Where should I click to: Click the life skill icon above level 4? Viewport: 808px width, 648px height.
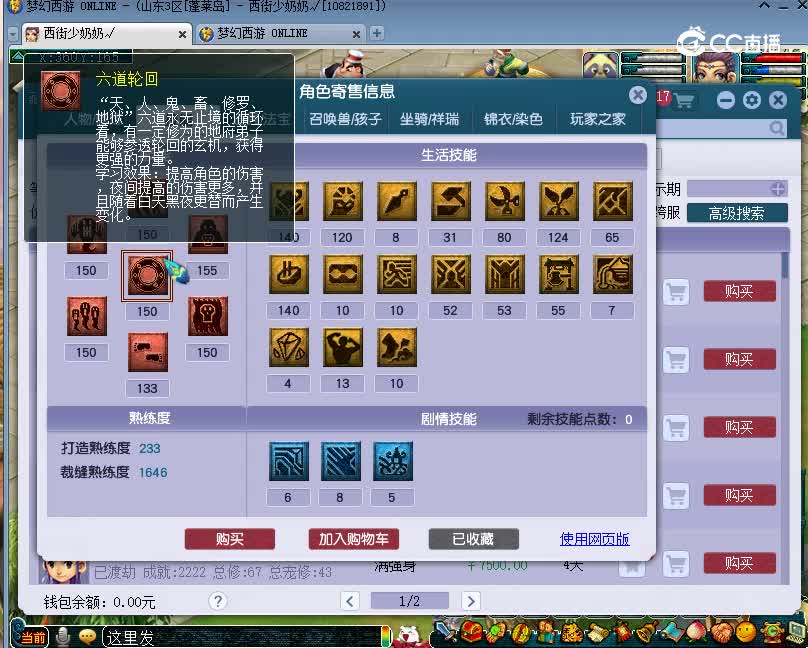click(289, 348)
